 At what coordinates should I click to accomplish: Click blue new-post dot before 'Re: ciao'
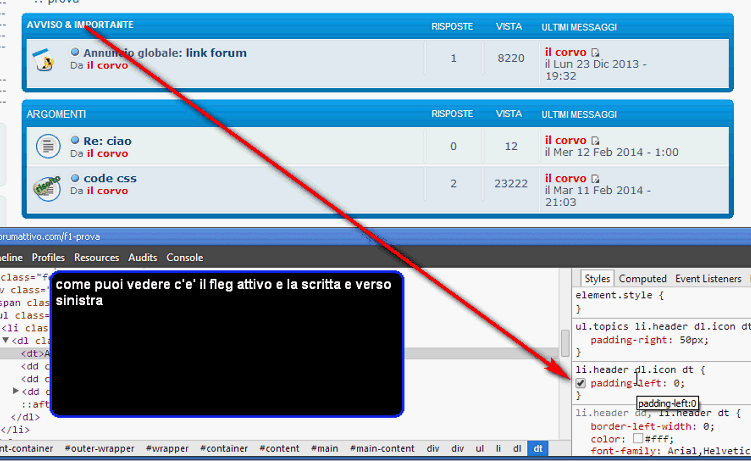[x=75, y=140]
